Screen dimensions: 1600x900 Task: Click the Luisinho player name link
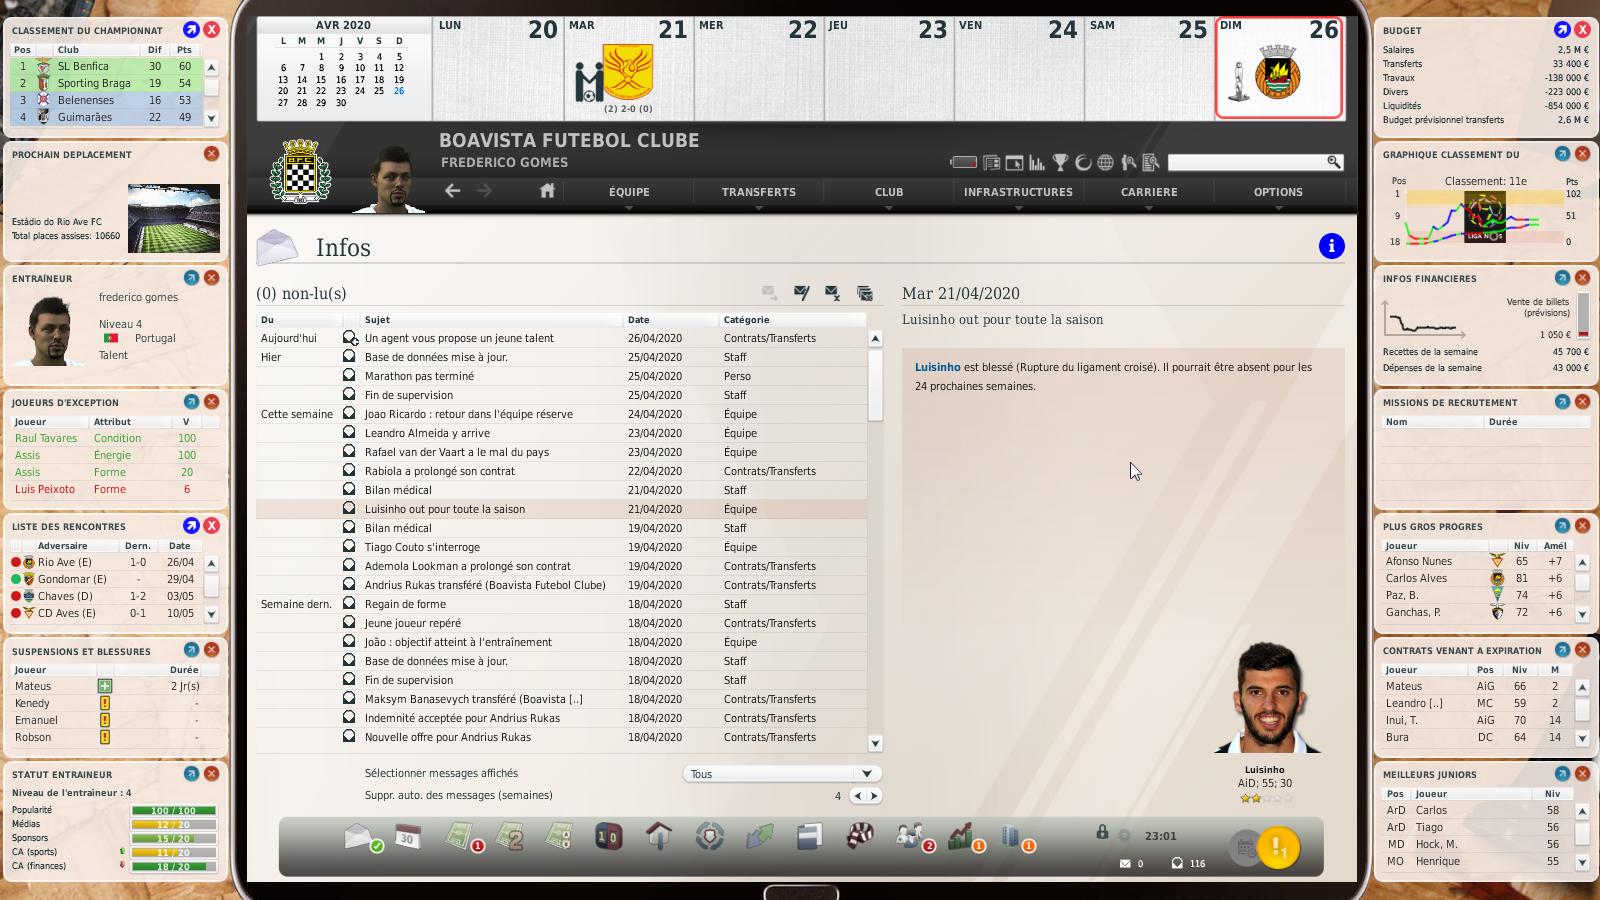pos(937,367)
